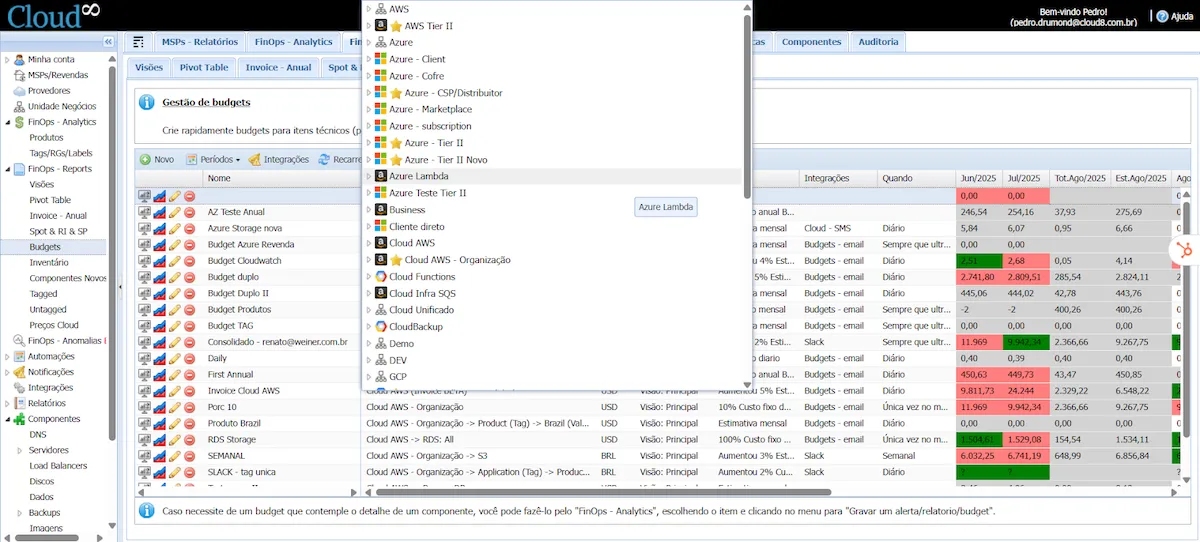The height and width of the screenshot is (542, 1200).
Task: Click the Amazon icon beside Azure Lambda
Action: 381,176
